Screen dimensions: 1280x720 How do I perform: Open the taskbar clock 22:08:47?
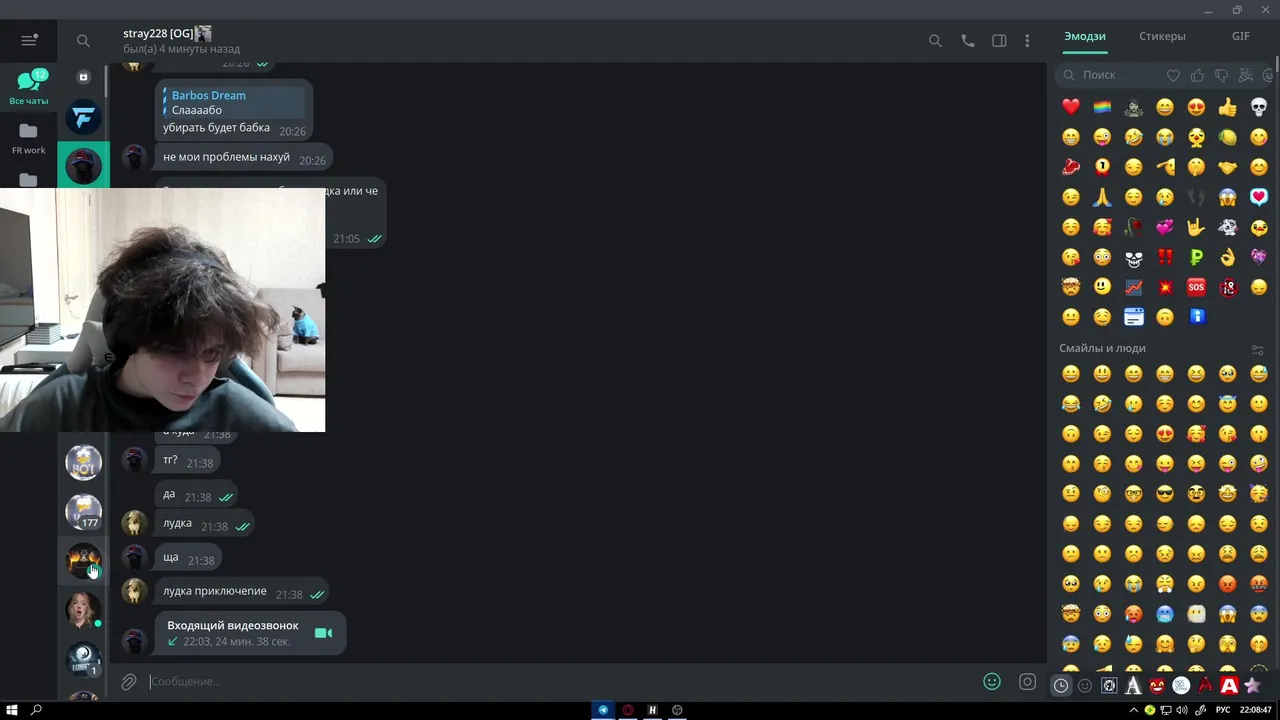[1256, 710]
